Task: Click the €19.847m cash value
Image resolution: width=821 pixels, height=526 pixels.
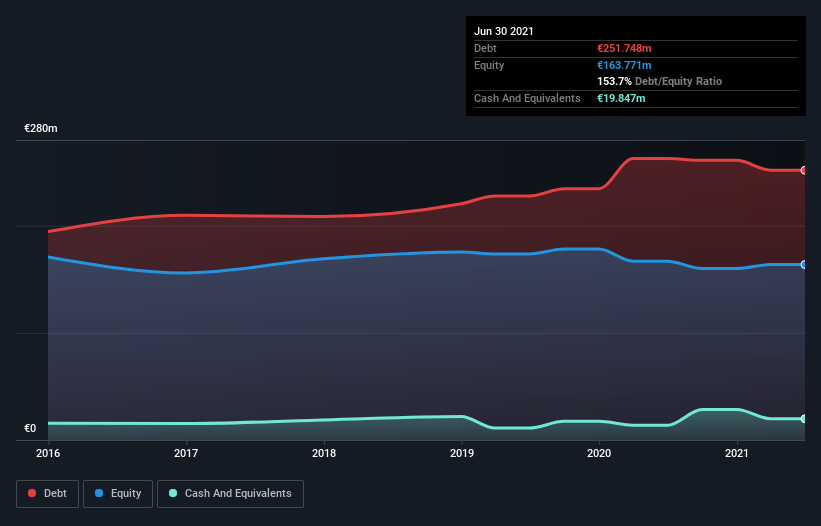Action: tap(621, 98)
